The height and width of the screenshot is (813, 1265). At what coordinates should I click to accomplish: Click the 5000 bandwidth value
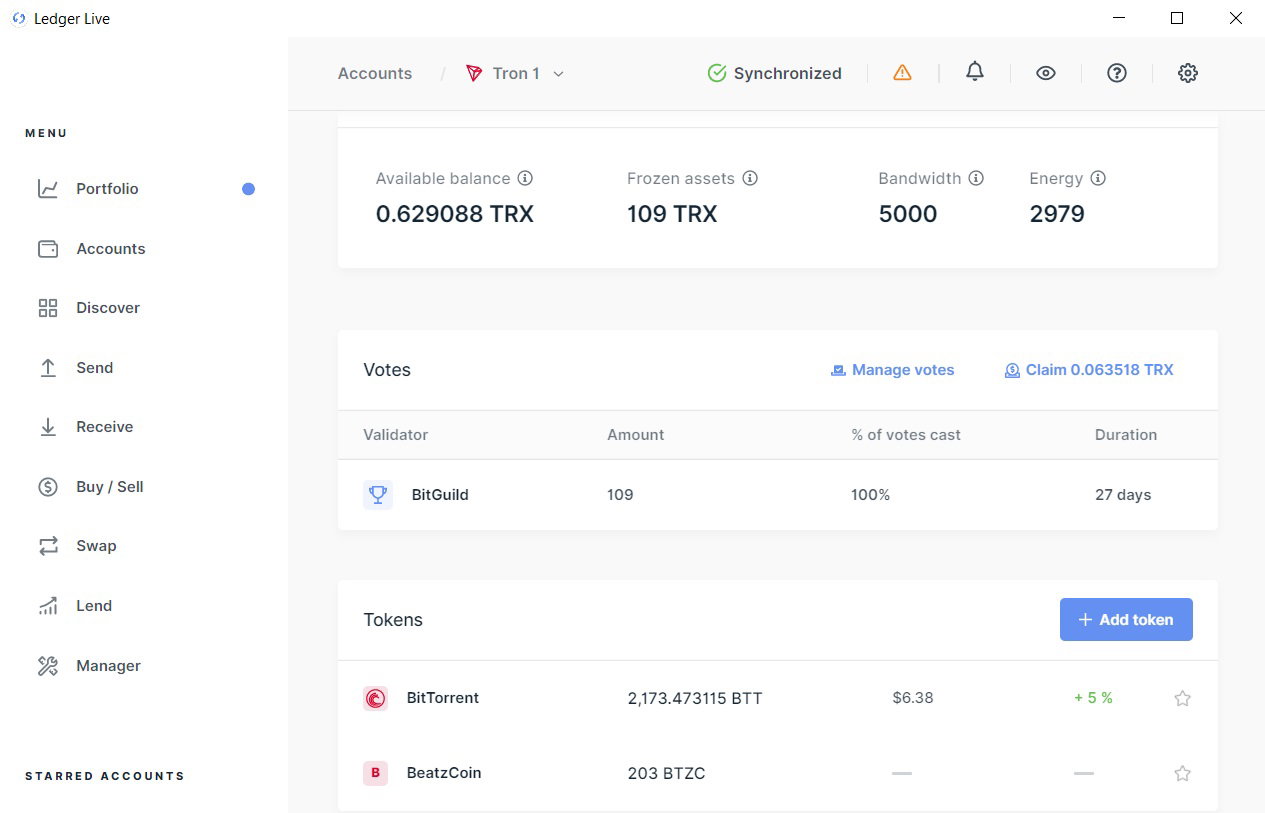908,214
